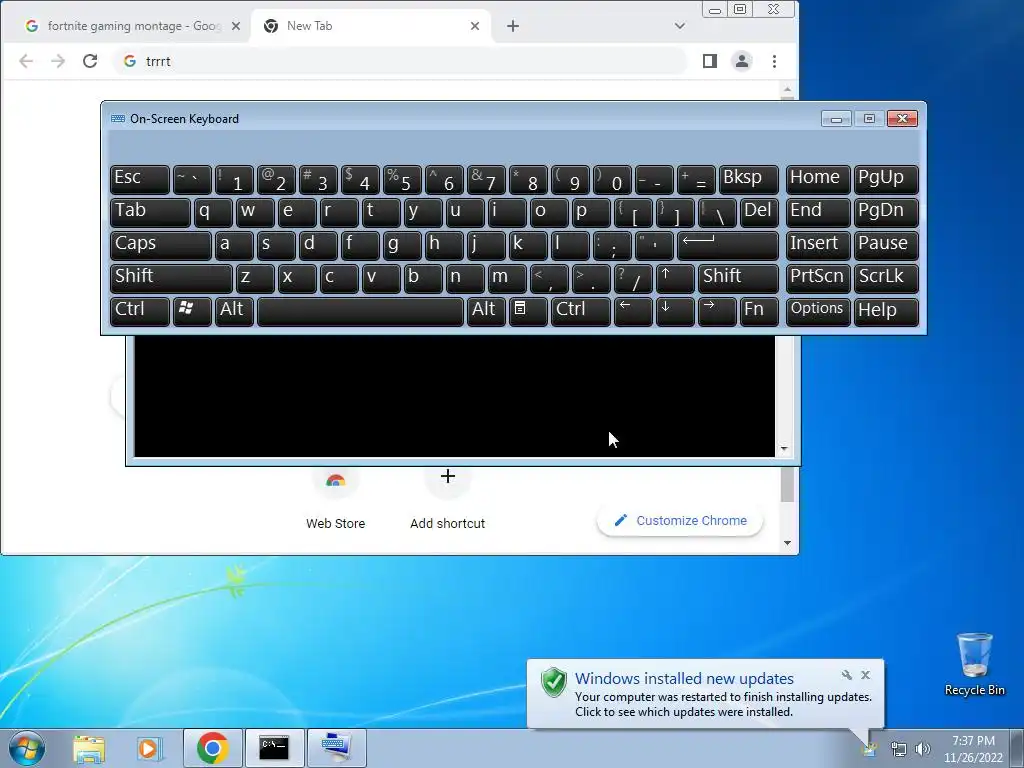The height and width of the screenshot is (768, 1024).
Task: Open the Chrome side panel icon
Action: tap(710, 61)
